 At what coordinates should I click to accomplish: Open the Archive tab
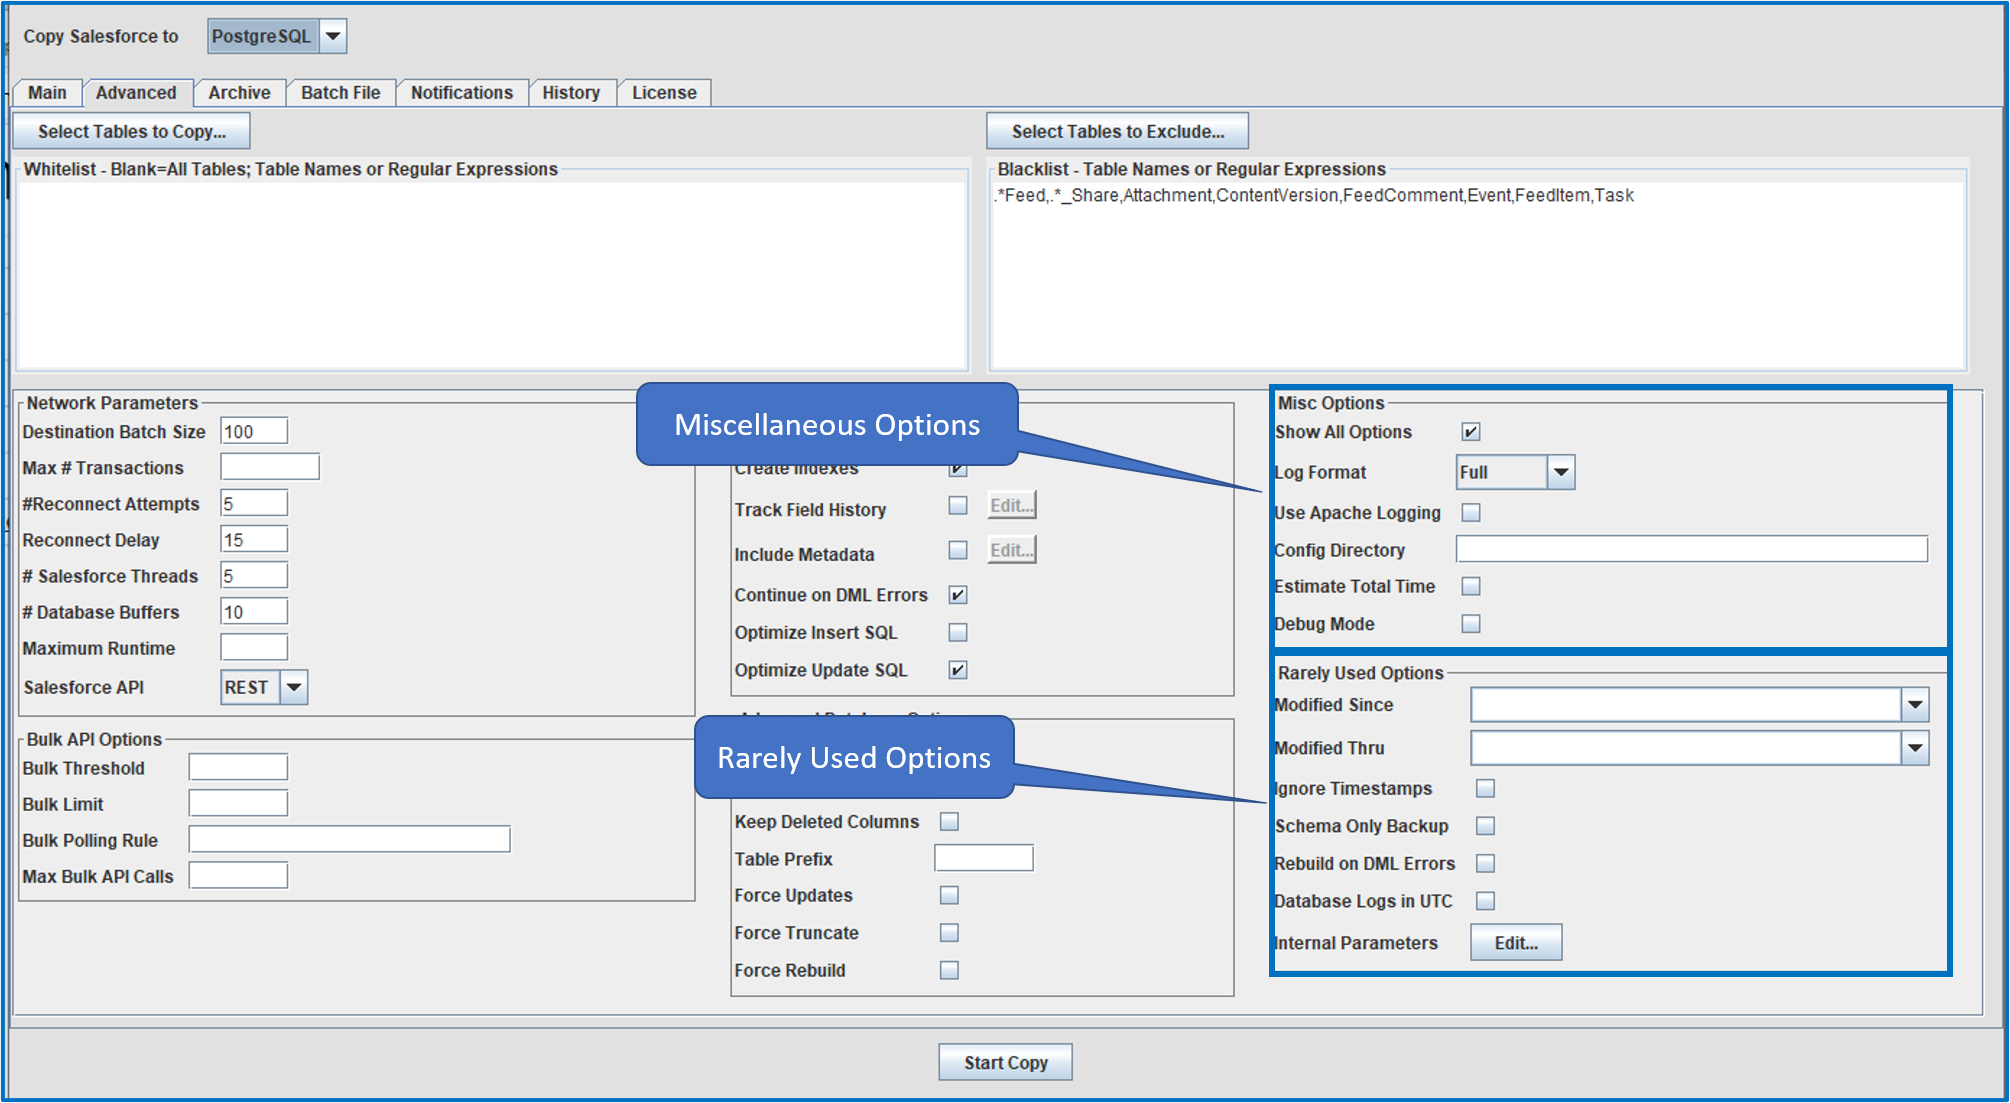[x=239, y=93]
